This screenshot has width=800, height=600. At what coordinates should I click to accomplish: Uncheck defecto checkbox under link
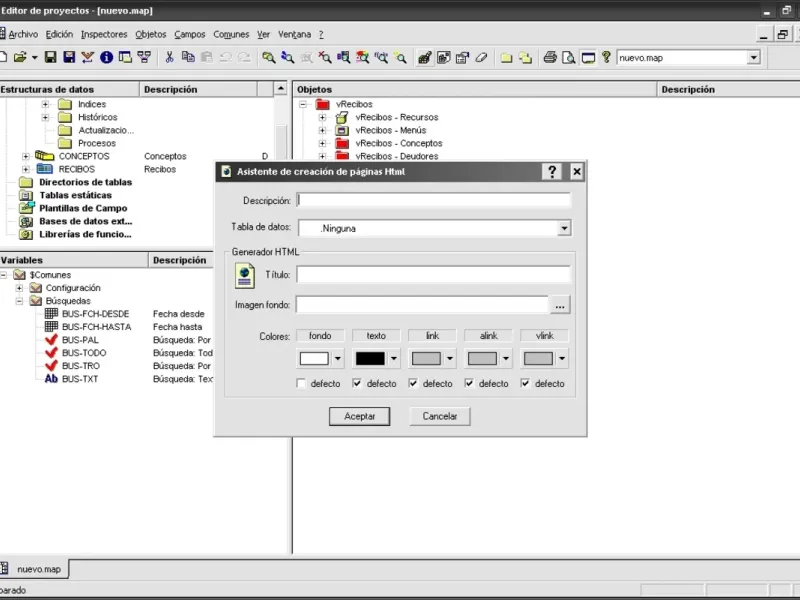coord(413,383)
